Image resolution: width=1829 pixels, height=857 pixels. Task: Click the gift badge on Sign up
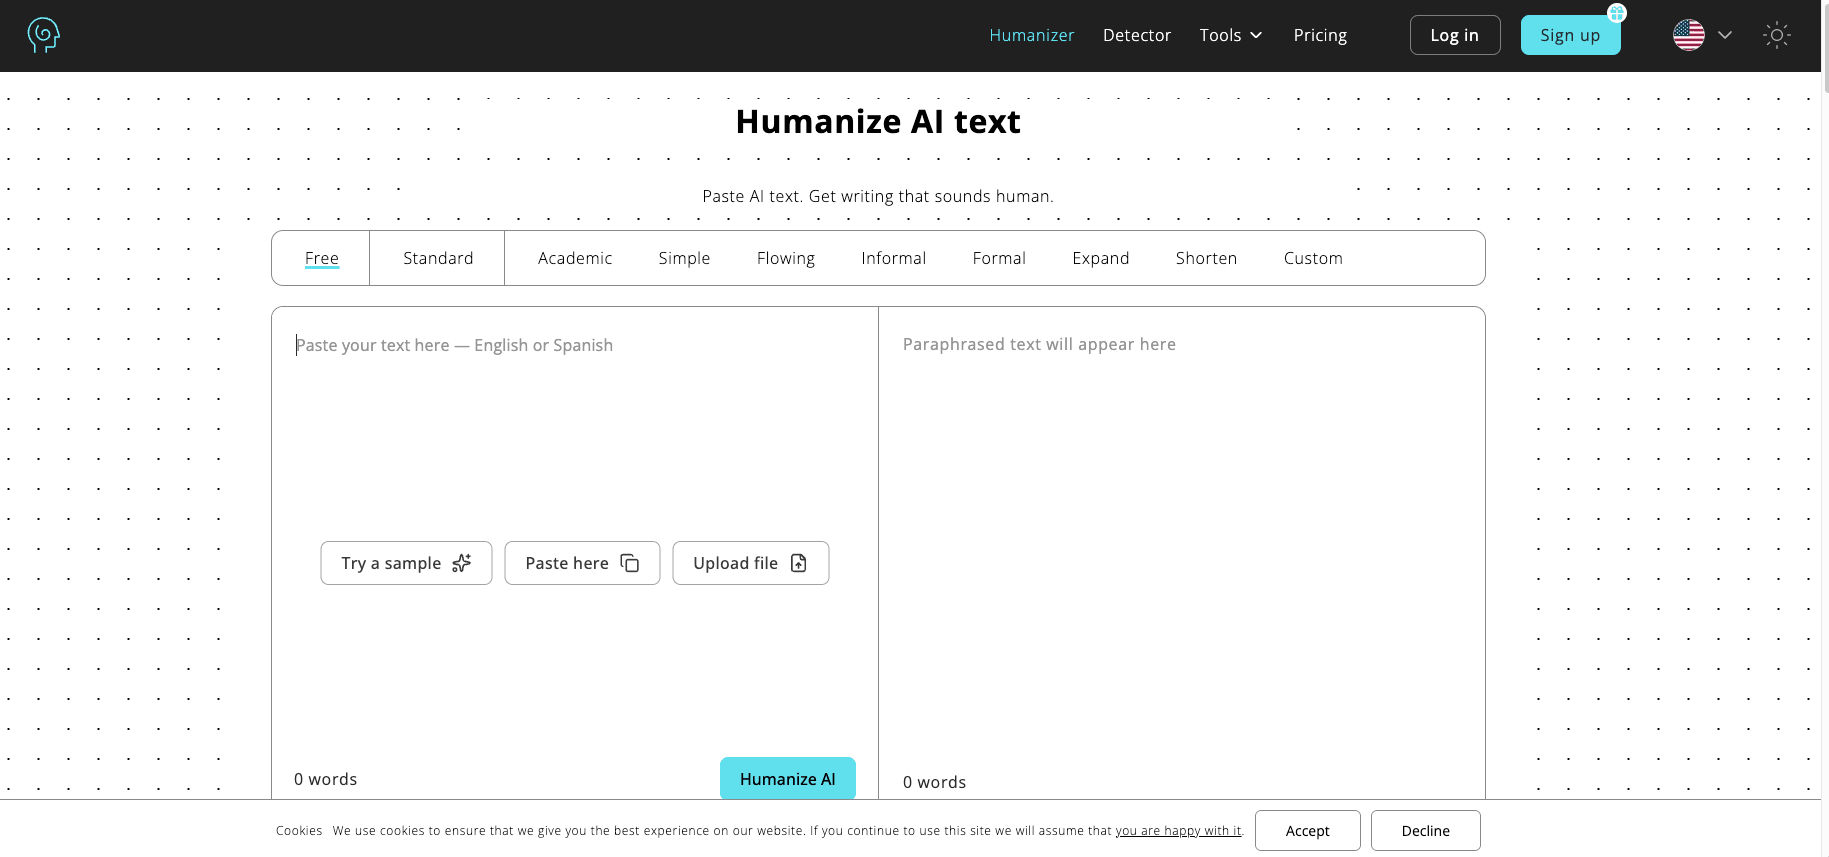(x=1617, y=13)
